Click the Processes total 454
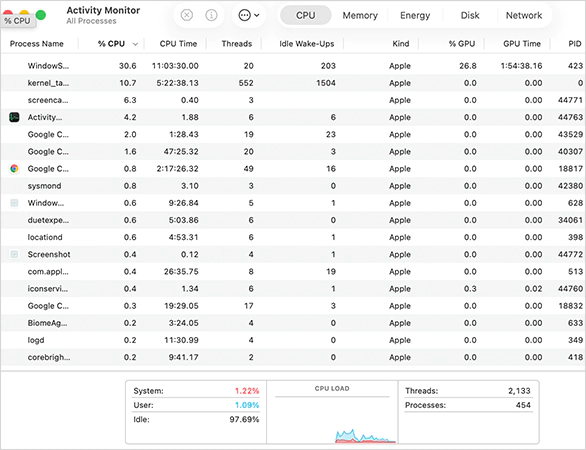Image resolution: width=586 pixels, height=450 pixels. point(523,405)
